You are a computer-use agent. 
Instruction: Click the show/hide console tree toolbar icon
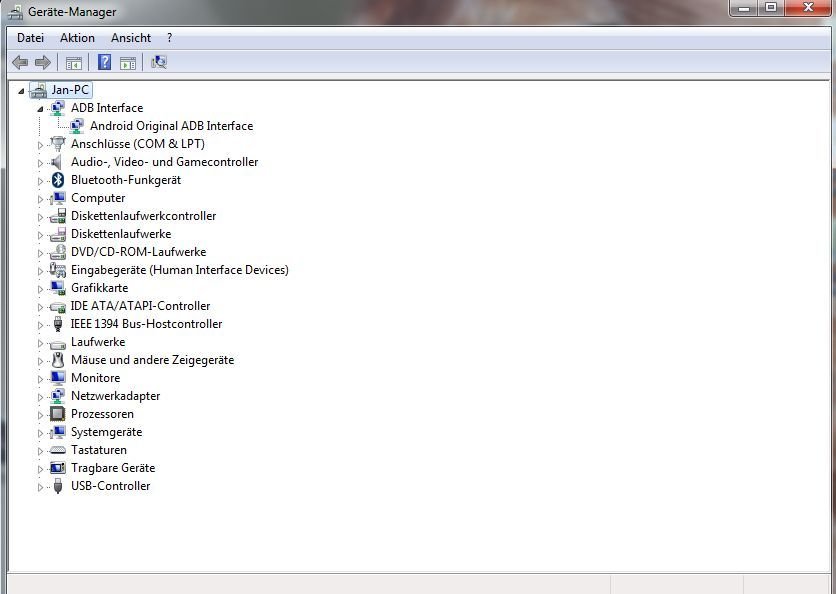point(74,63)
